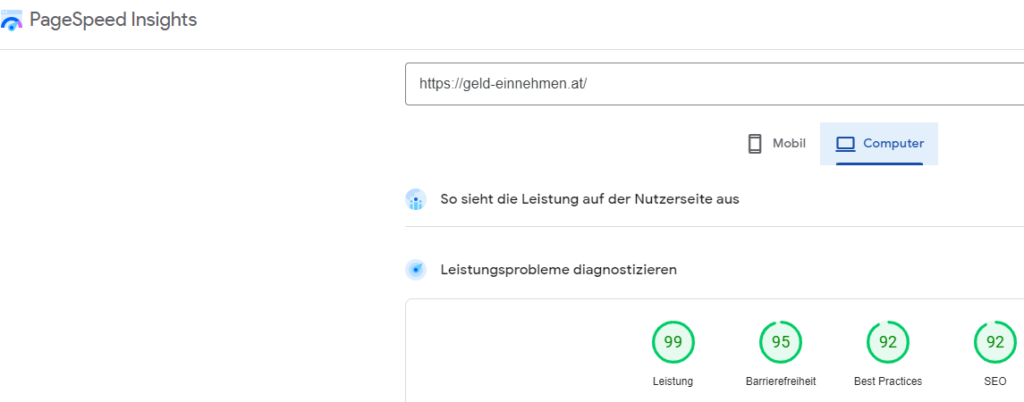This screenshot has height=402, width=1024.
Task: Click the PageSpeed Insights logo icon
Action: click(x=12, y=21)
